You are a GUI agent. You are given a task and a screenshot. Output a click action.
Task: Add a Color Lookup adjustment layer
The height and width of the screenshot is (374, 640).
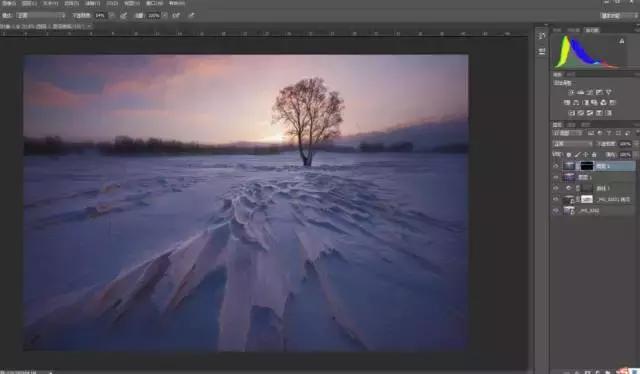(612, 103)
